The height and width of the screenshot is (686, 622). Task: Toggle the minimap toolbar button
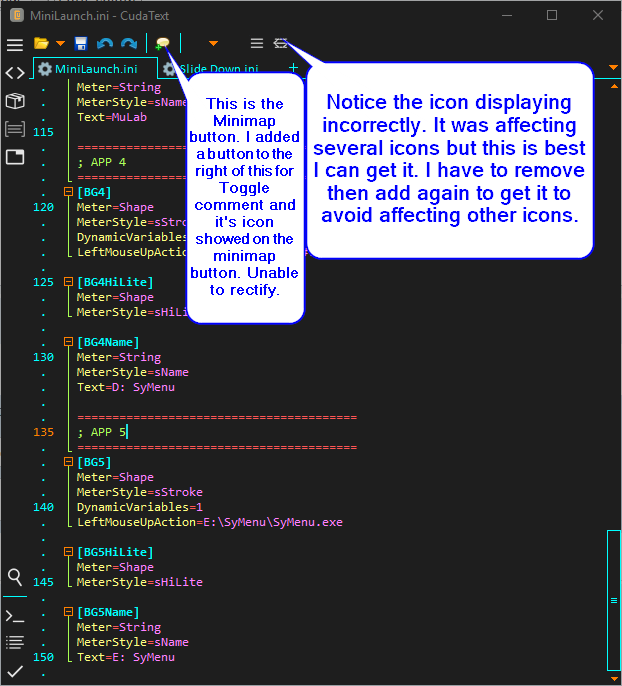point(162,44)
